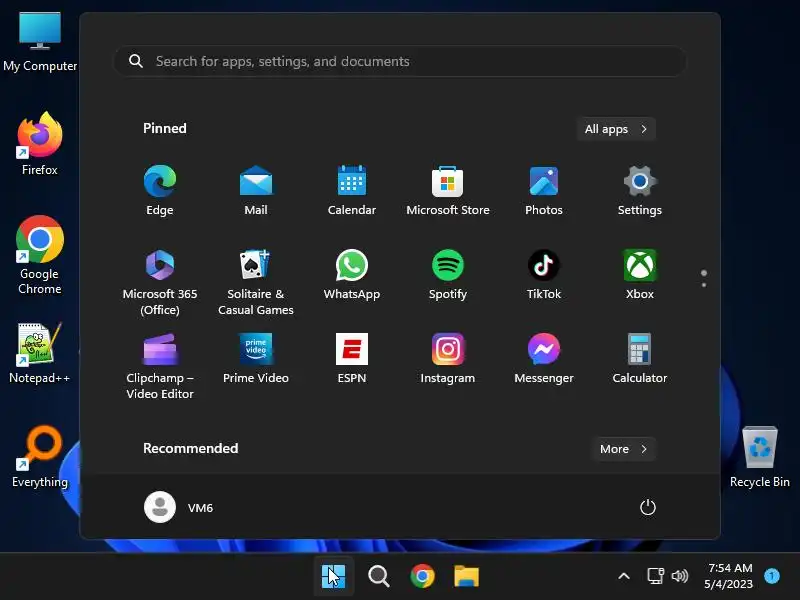Launch Spotify
Image resolution: width=800 pixels, height=600 pixels.
(447, 274)
